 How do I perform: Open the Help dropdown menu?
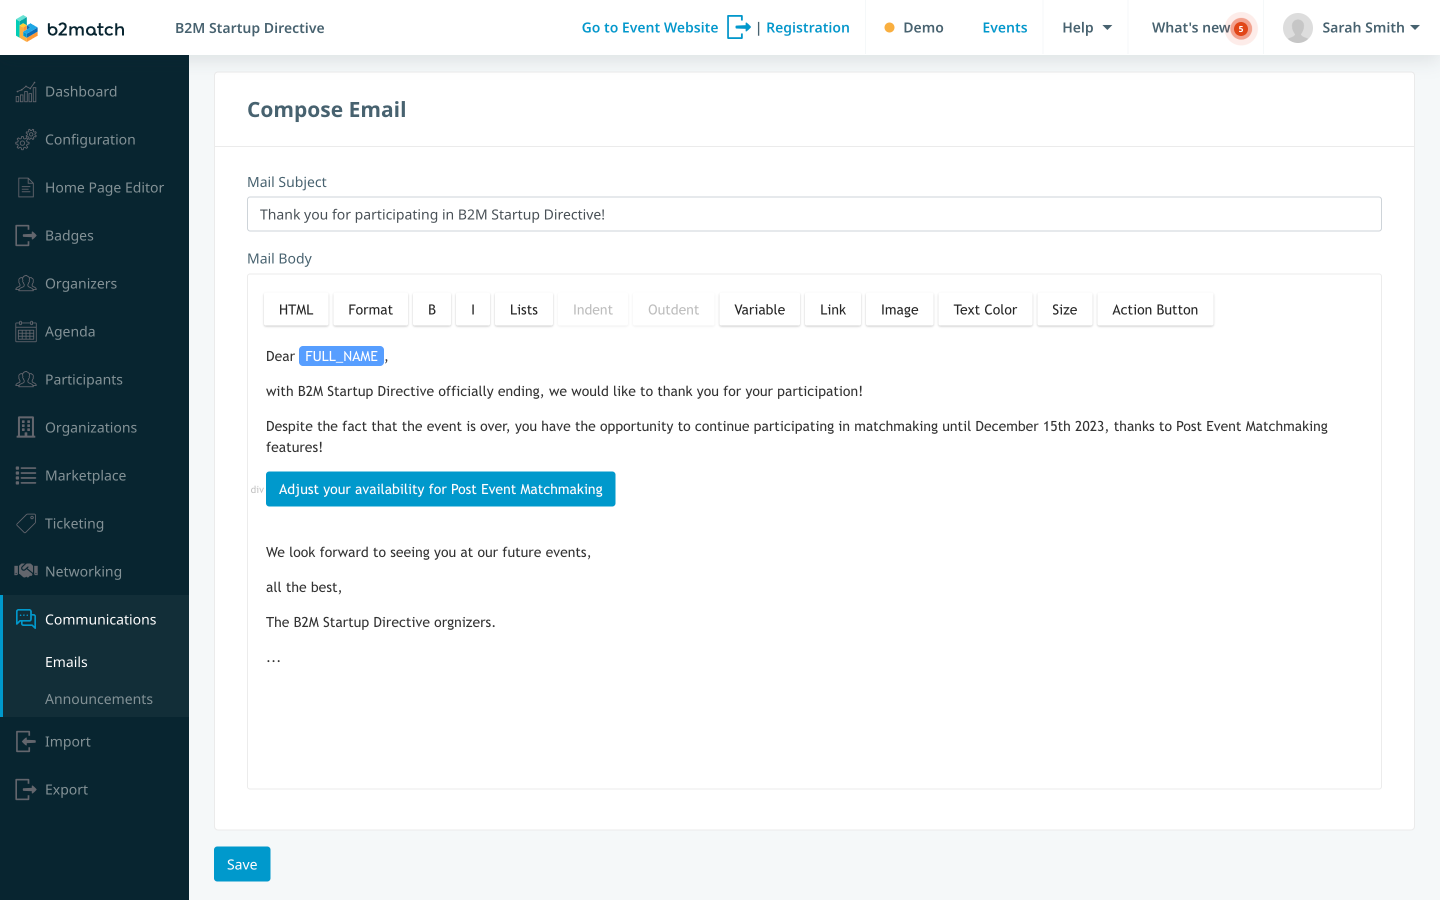click(x=1087, y=27)
